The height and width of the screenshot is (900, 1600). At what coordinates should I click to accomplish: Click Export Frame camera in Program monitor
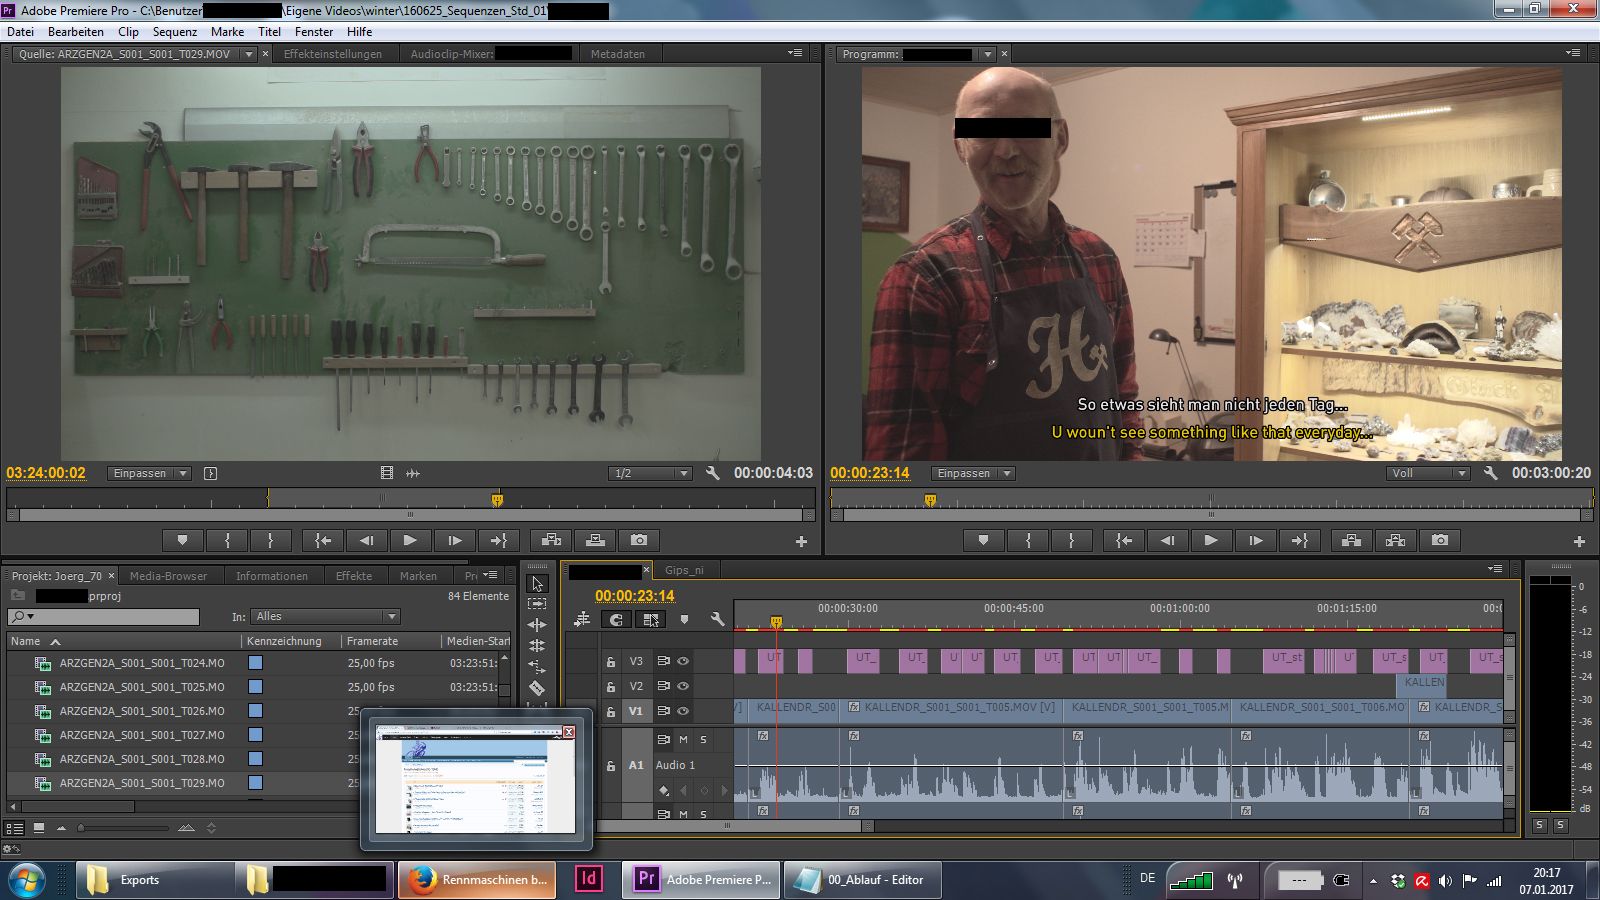pyautogui.click(x=1439, y=540)
